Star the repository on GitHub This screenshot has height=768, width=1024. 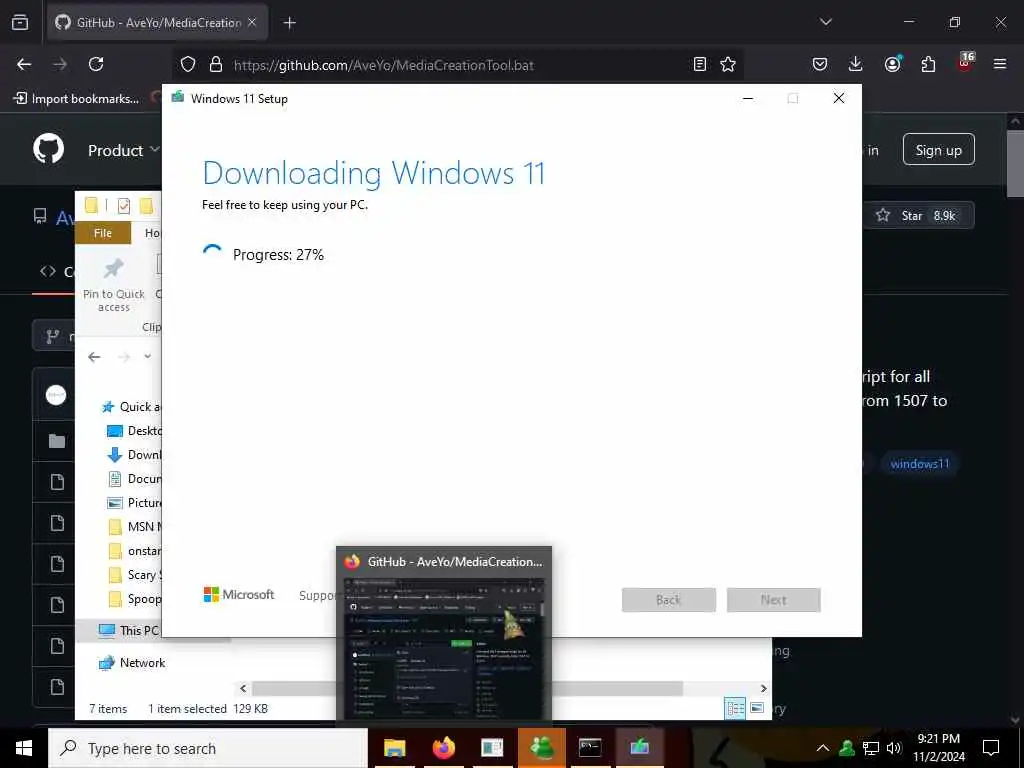(918, 216)
